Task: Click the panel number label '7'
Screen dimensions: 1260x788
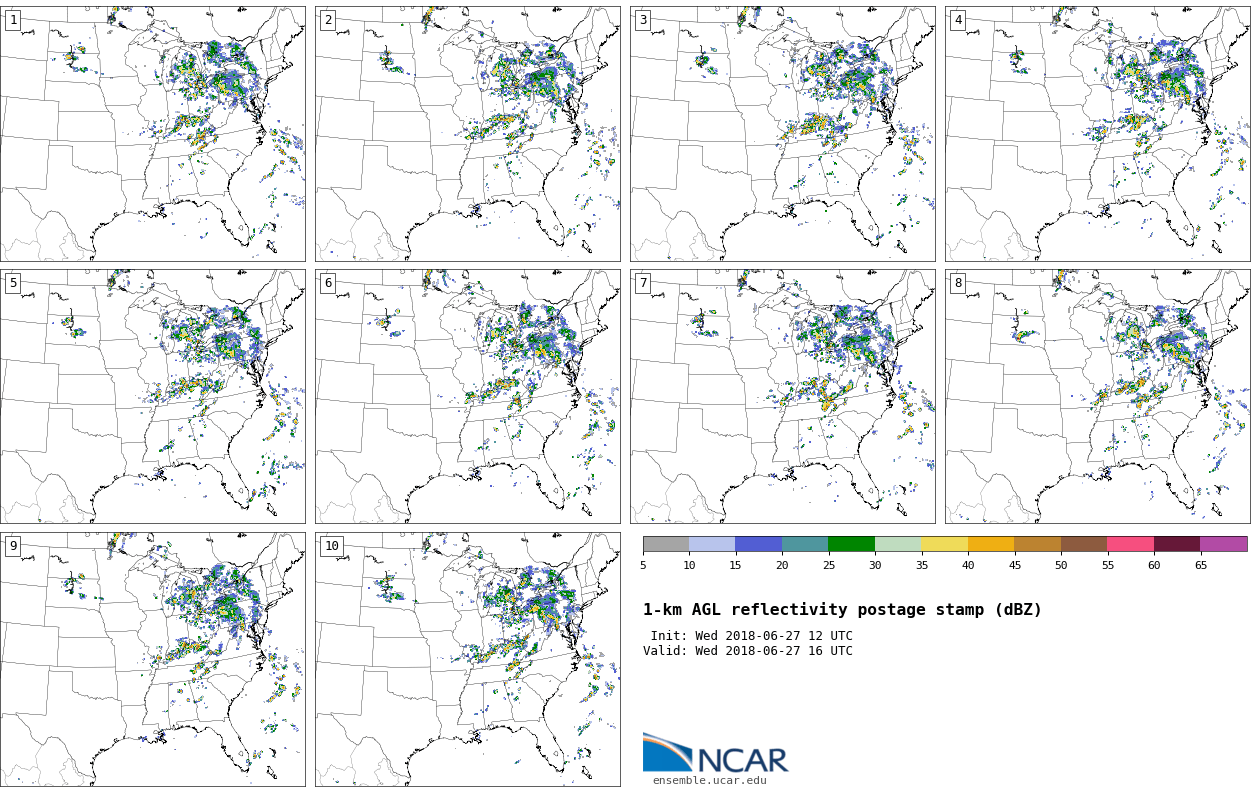Action: coord(643,283)
